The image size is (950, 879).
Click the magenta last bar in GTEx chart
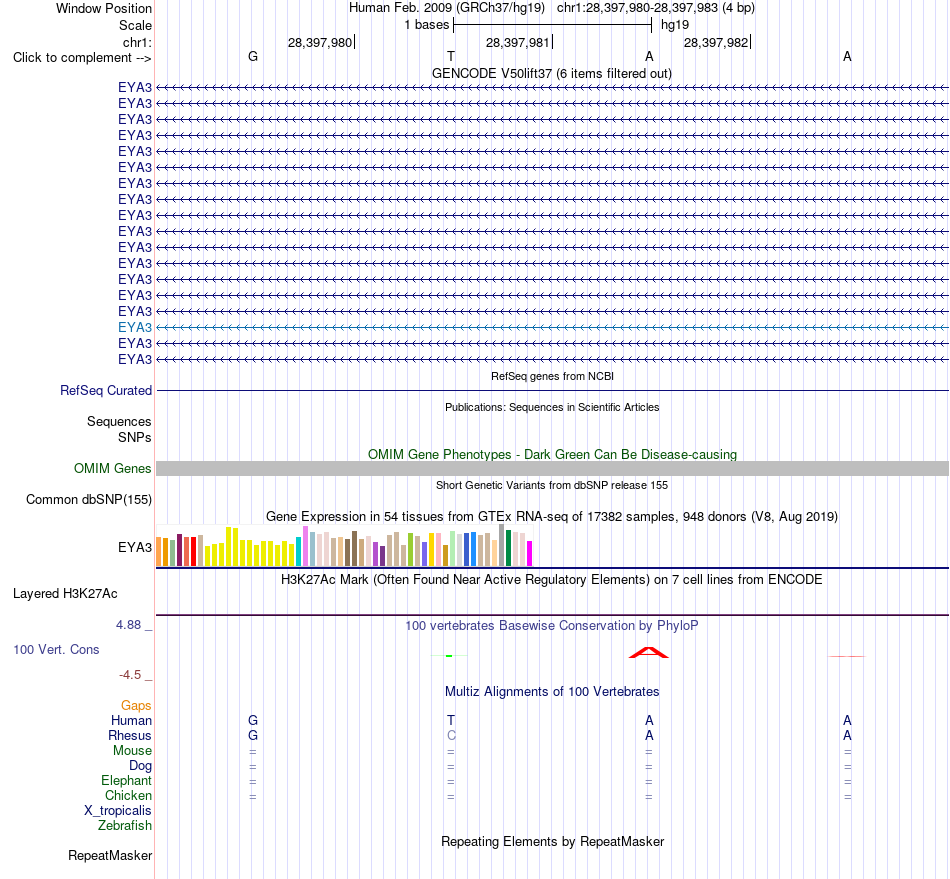point(530,554)
